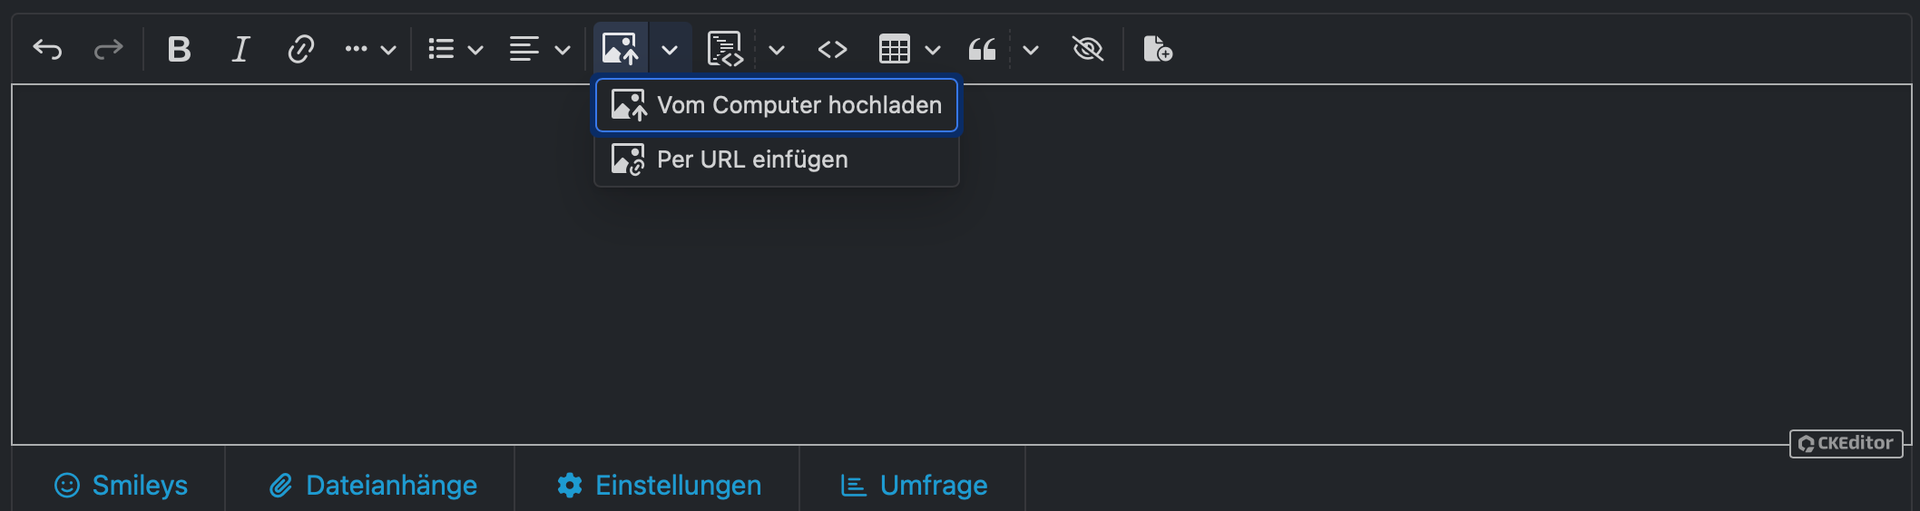Click the block quote icon
The image size is (1920, 511).
tap(982, 49)
